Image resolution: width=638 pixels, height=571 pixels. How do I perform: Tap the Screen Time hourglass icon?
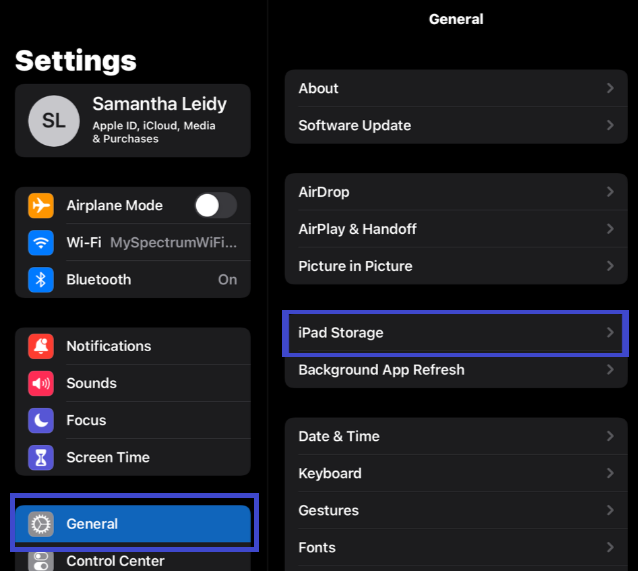[x=41, y=457]
